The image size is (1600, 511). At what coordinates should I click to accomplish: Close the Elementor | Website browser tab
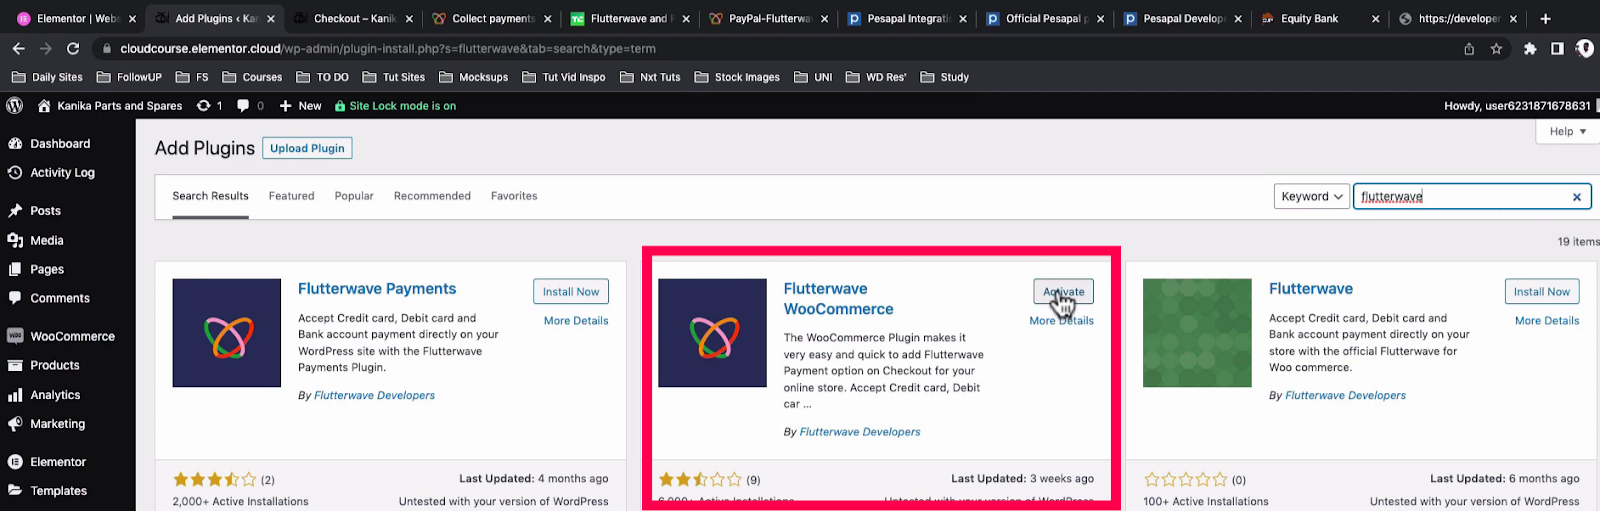[132, 18]
